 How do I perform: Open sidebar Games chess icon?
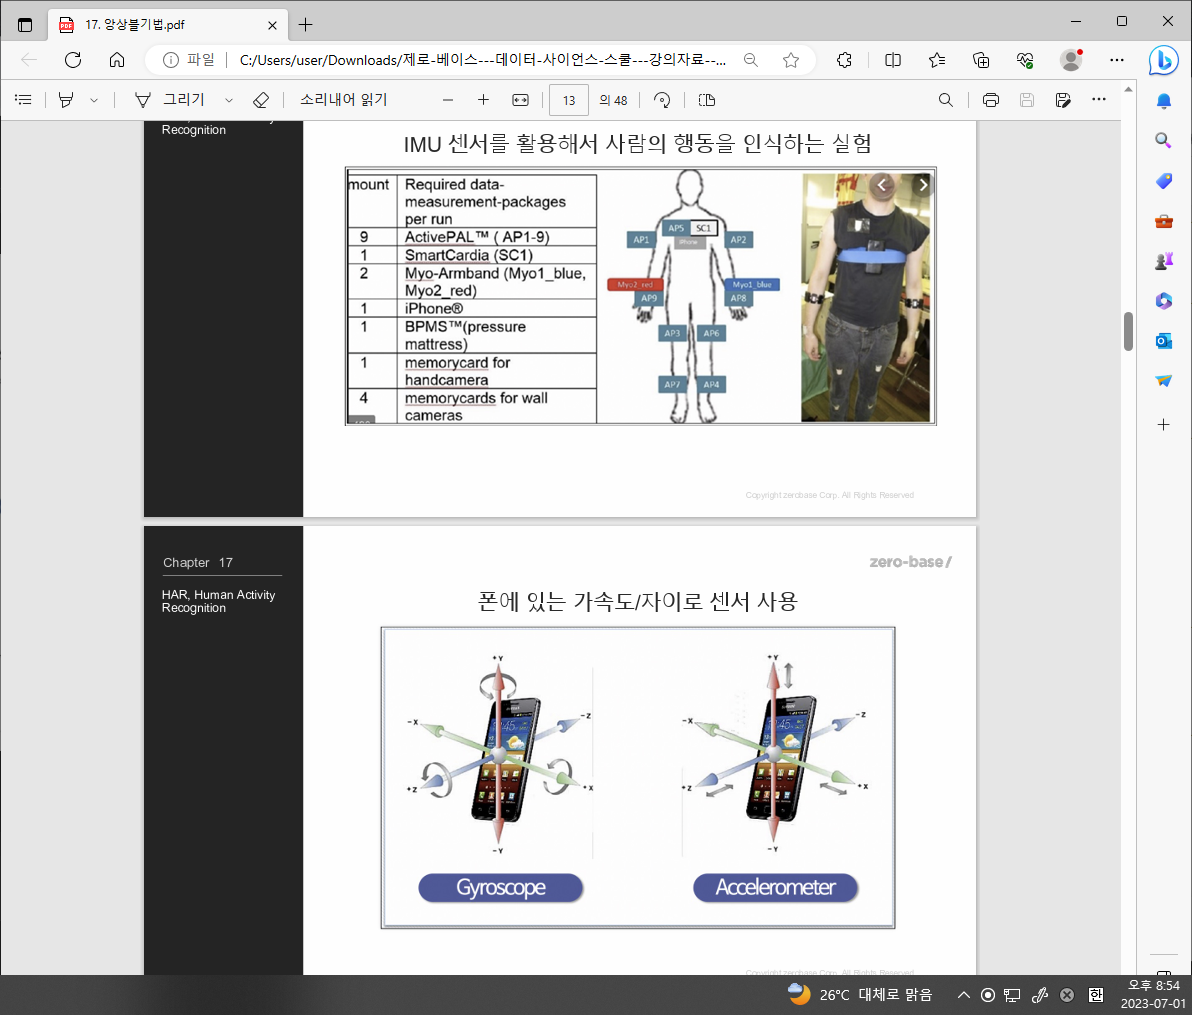[x=1164, y=262]
